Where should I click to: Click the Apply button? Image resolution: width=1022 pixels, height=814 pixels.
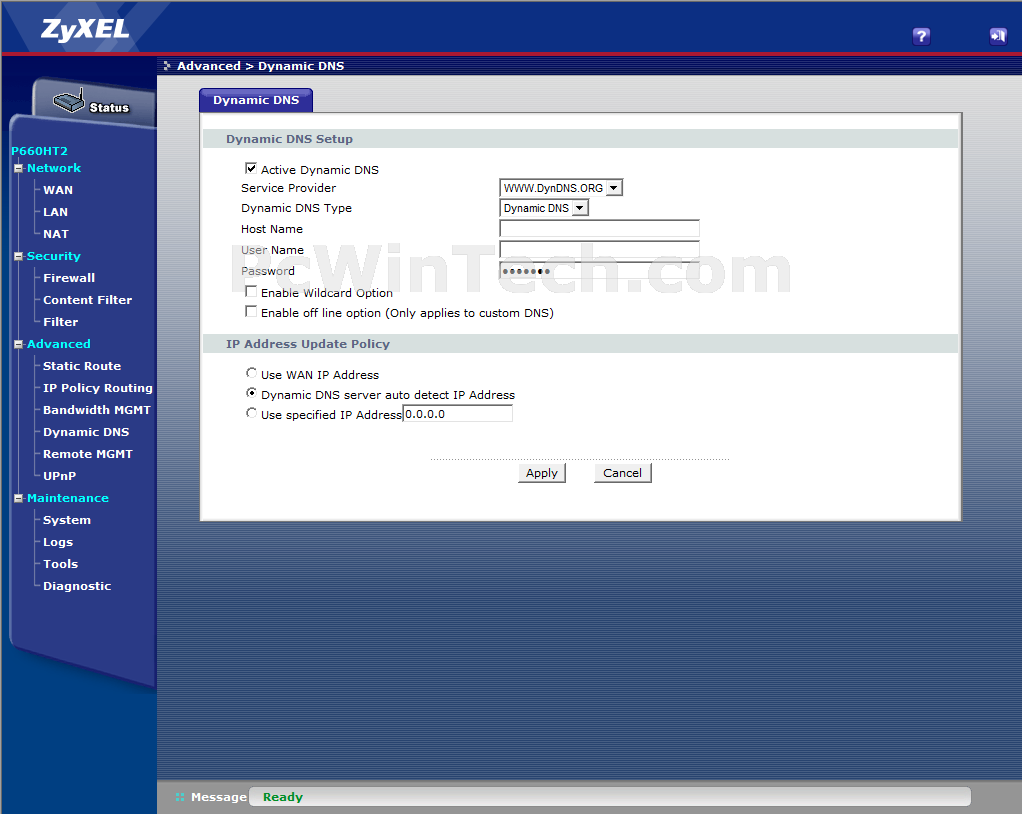[x=542, y=472]
